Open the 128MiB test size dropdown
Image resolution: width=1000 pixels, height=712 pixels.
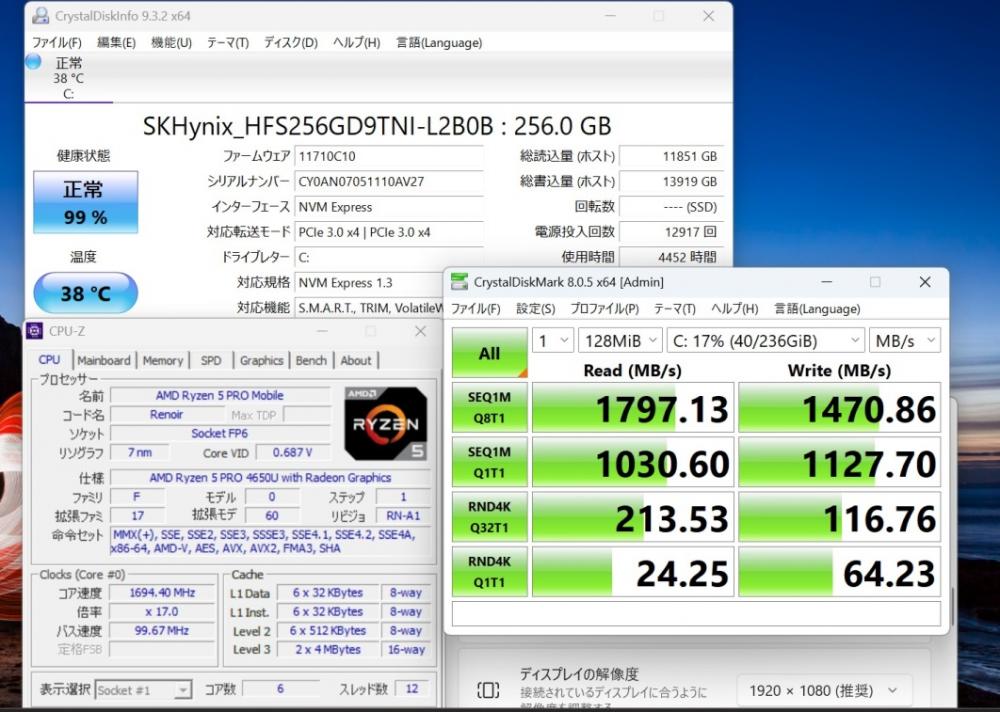click(x=620, y=341)
